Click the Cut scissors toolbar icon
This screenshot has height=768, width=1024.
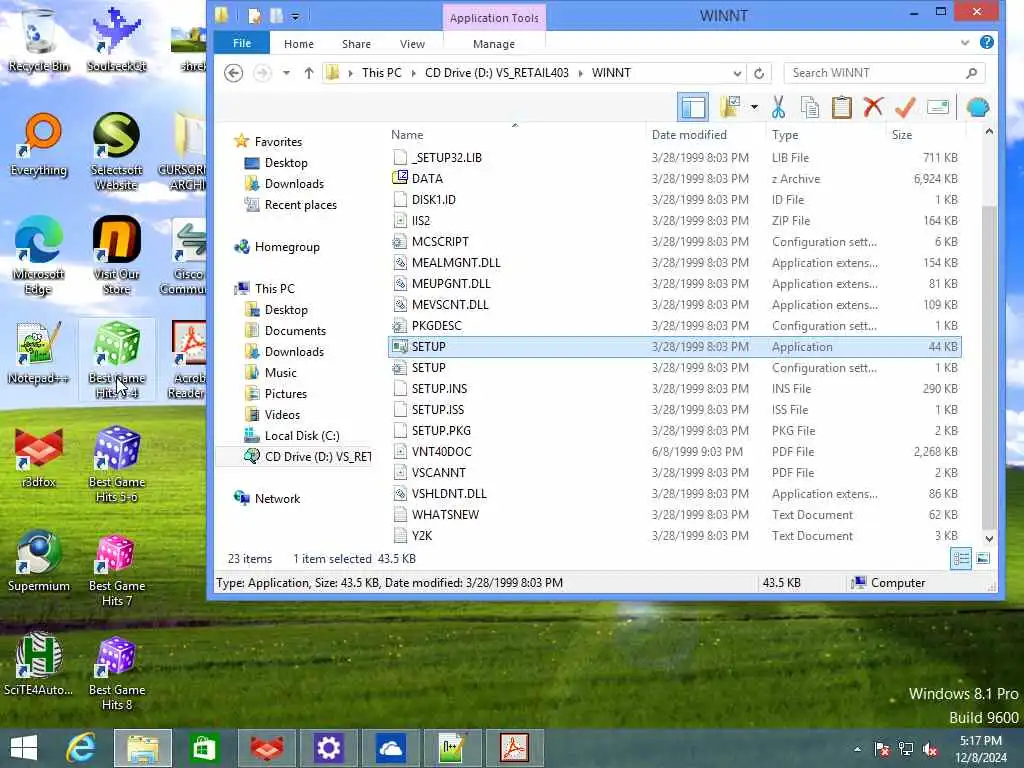click(x=778, y=107)
